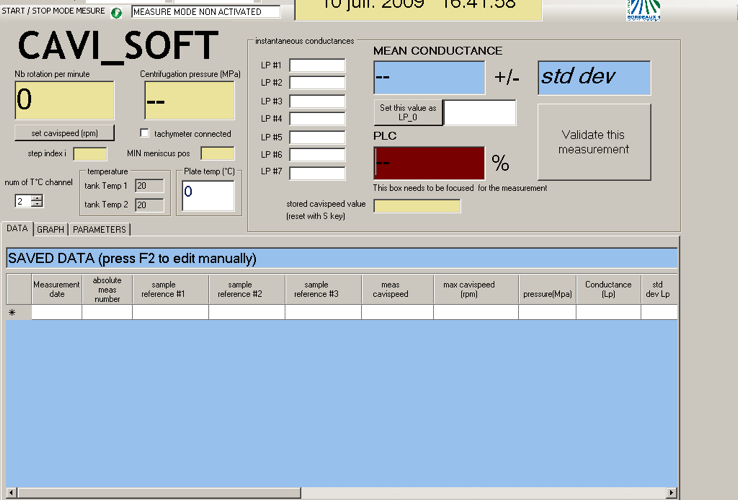The width and height of the screenshot is (739, 500).
Task: Decrease the num of T°C channel value
Action: (37, 205)
